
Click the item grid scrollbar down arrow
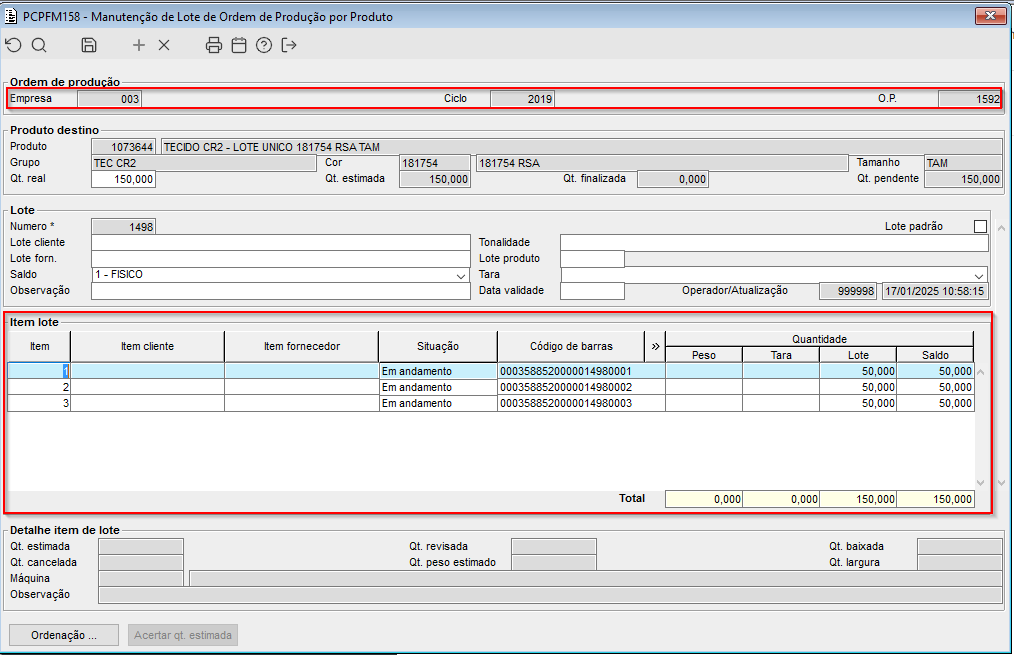pyautogui.click(x=980, y=482)
